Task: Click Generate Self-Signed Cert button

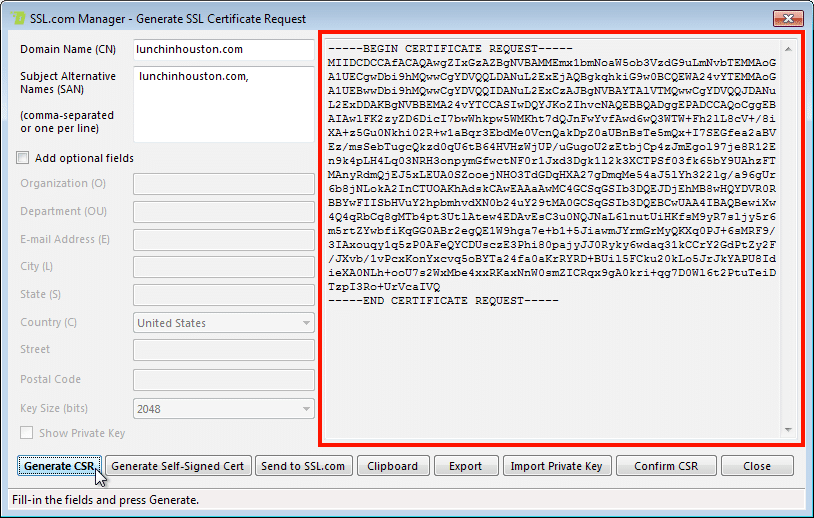Action: (x=178, y=466)
